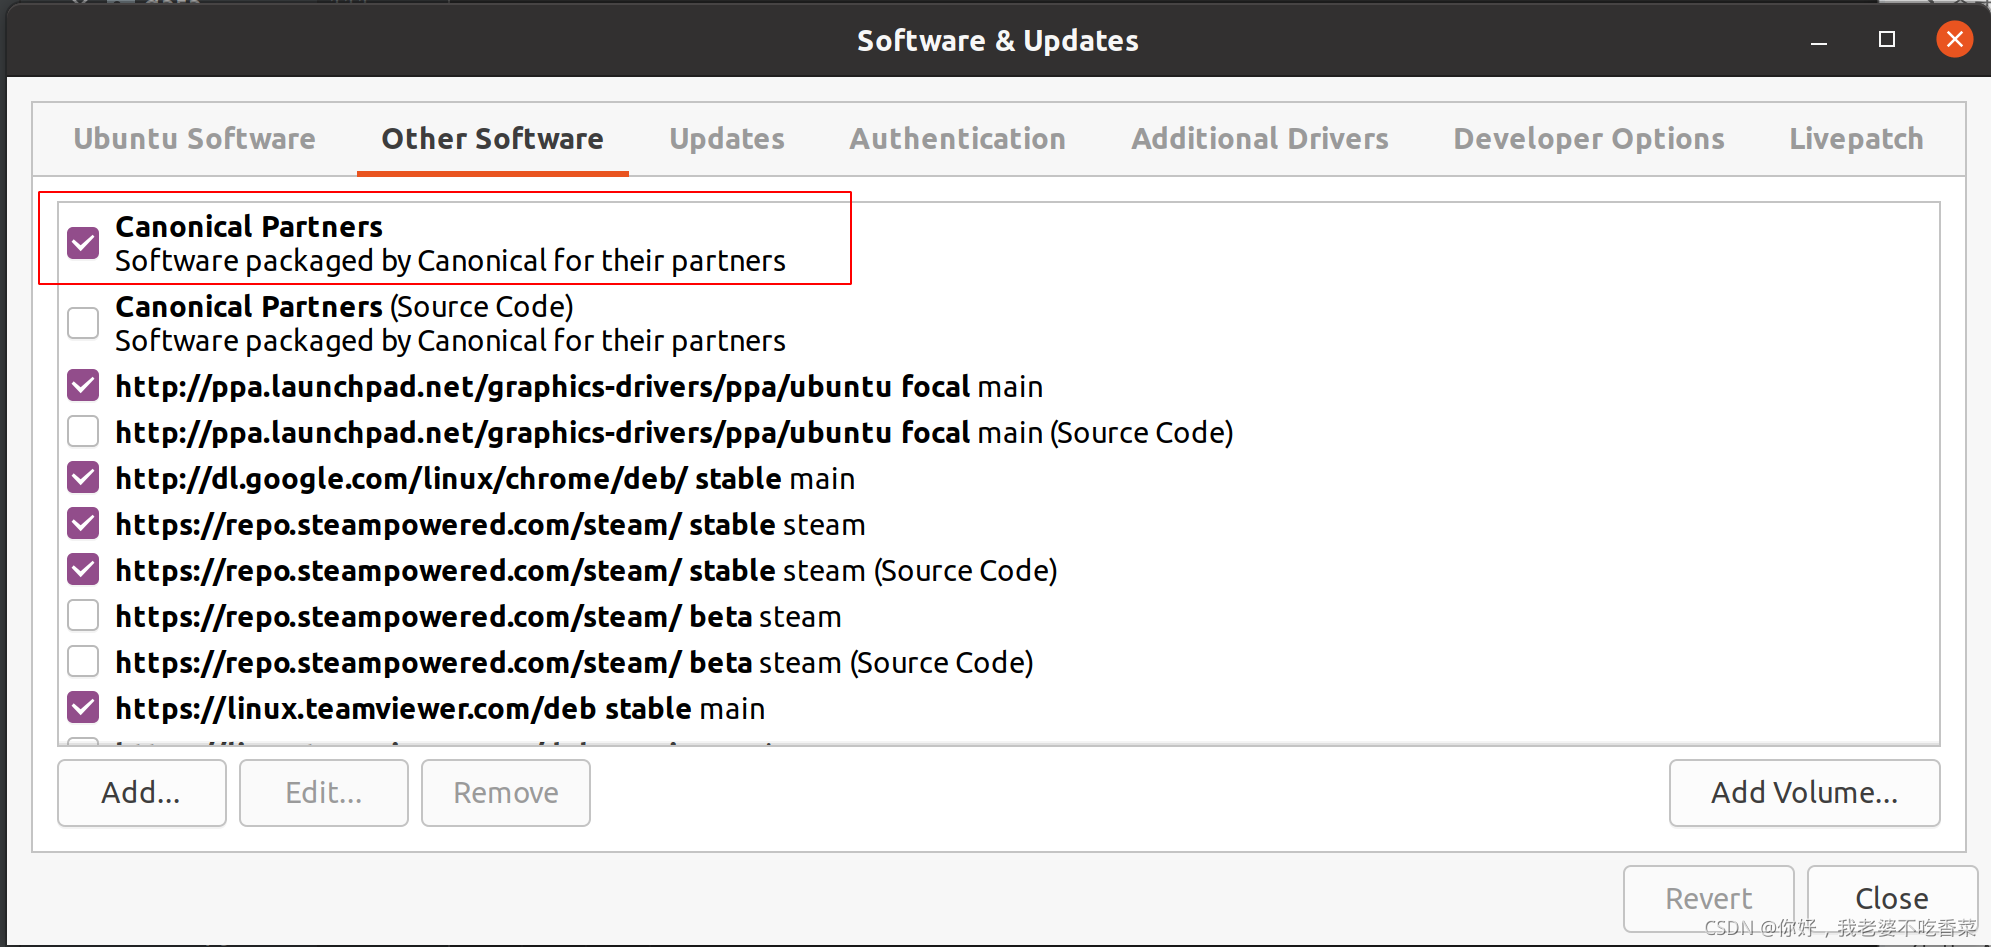Image resolution: width=1991 pixels, height=947 pixels.
Task: Select the graphics-drivers ppa focal main entry
Action: (x=579, y=386)
